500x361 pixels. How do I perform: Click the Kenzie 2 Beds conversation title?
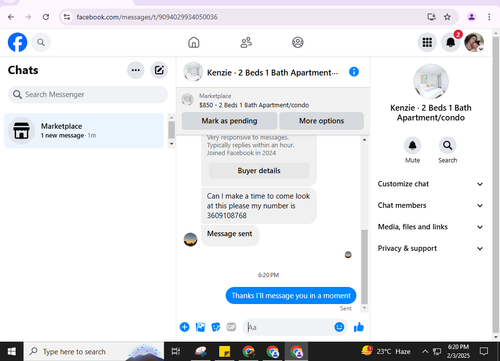pos(272,73)
